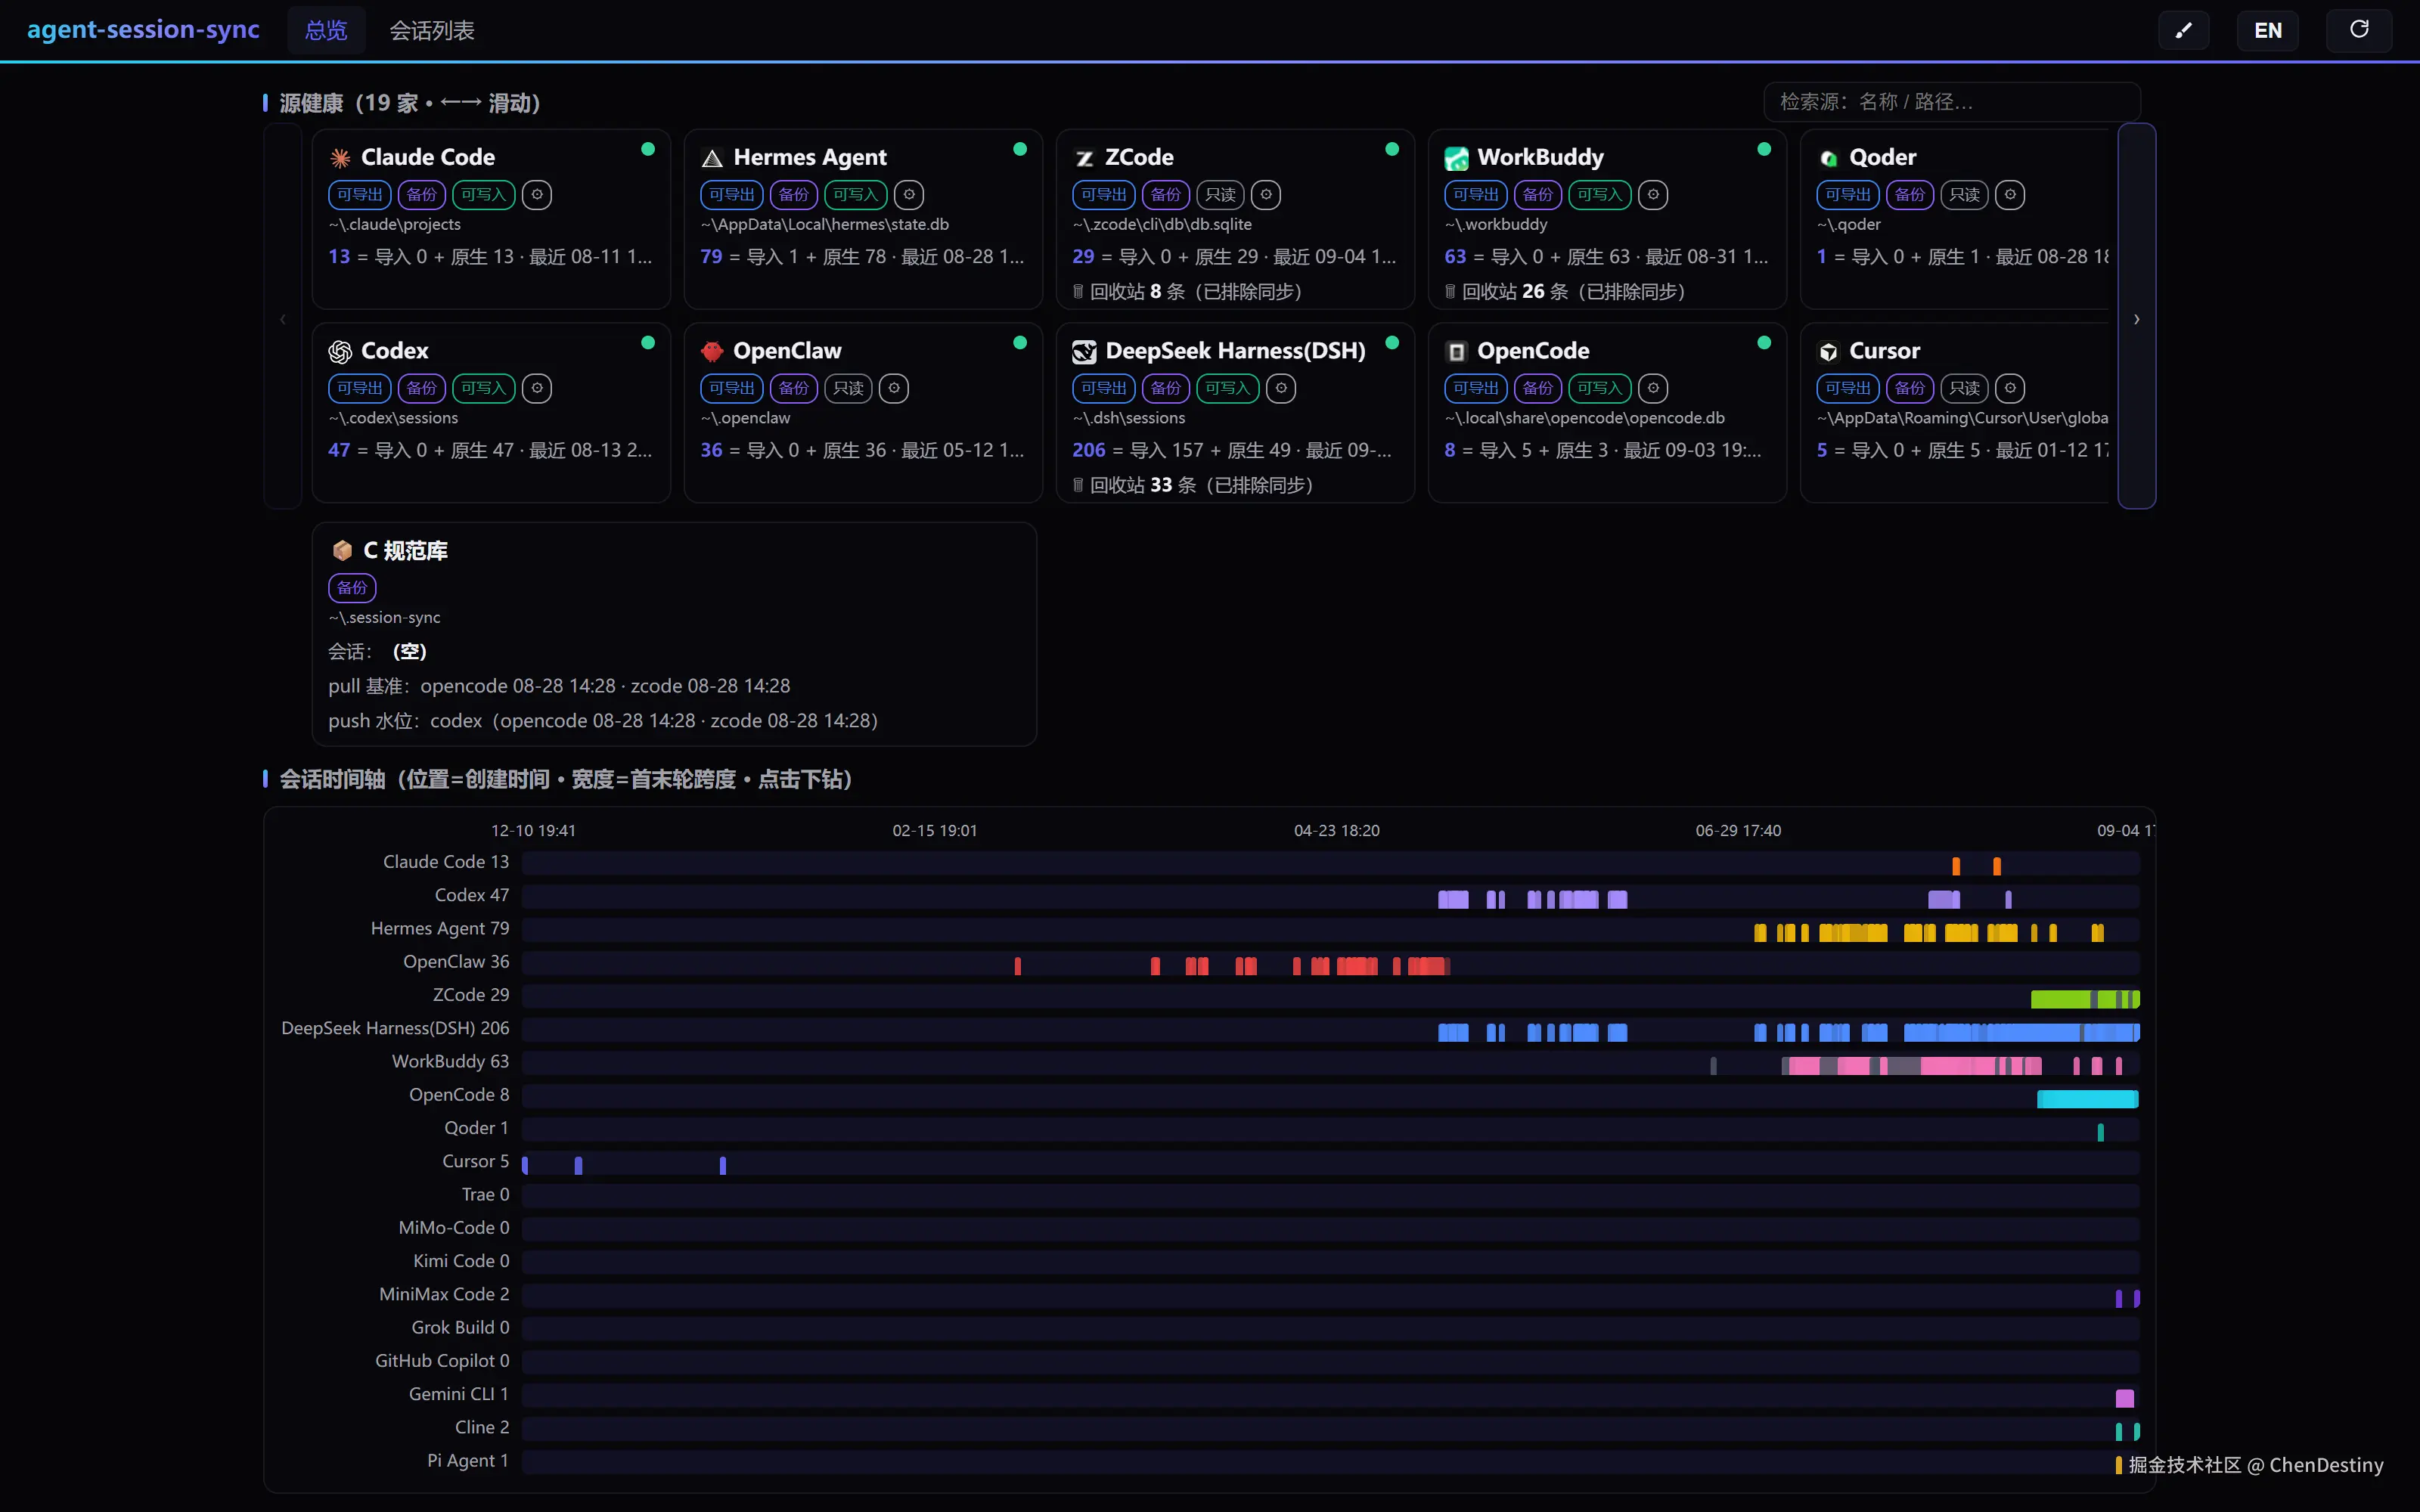Click 只读 badge on ZCode card

pos(1220,194)
